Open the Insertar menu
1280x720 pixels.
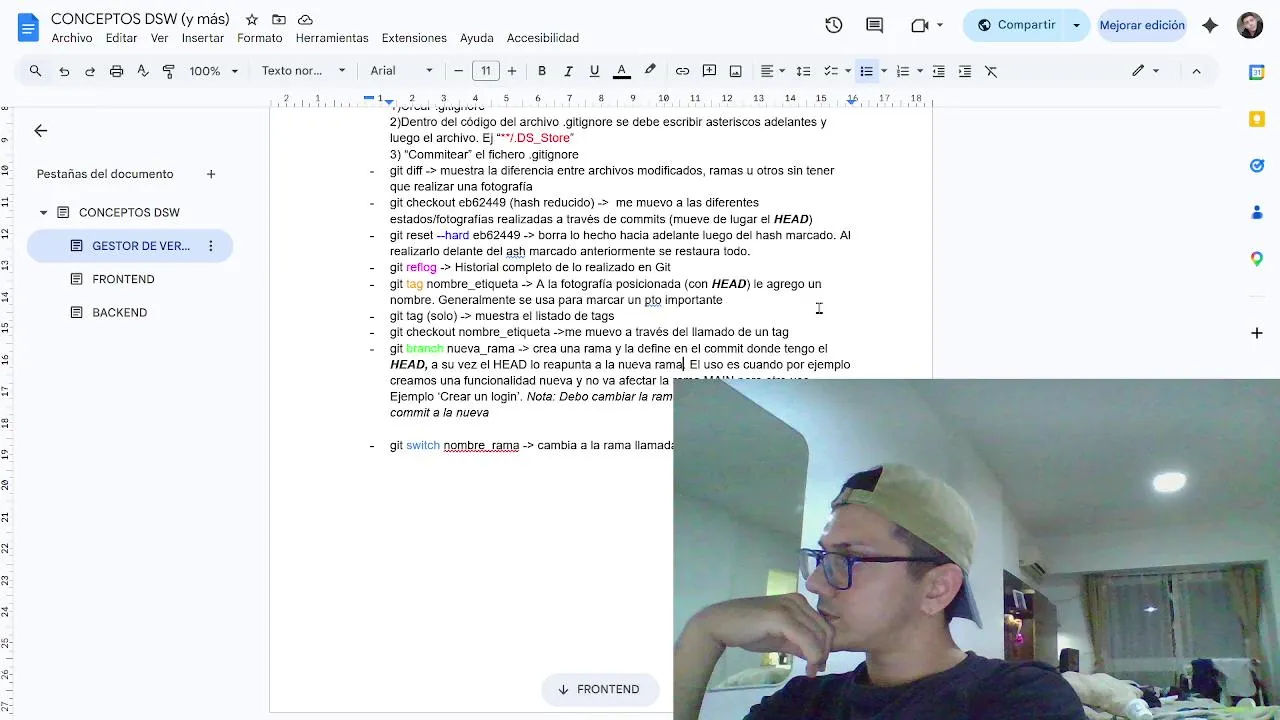click(203, 38)
